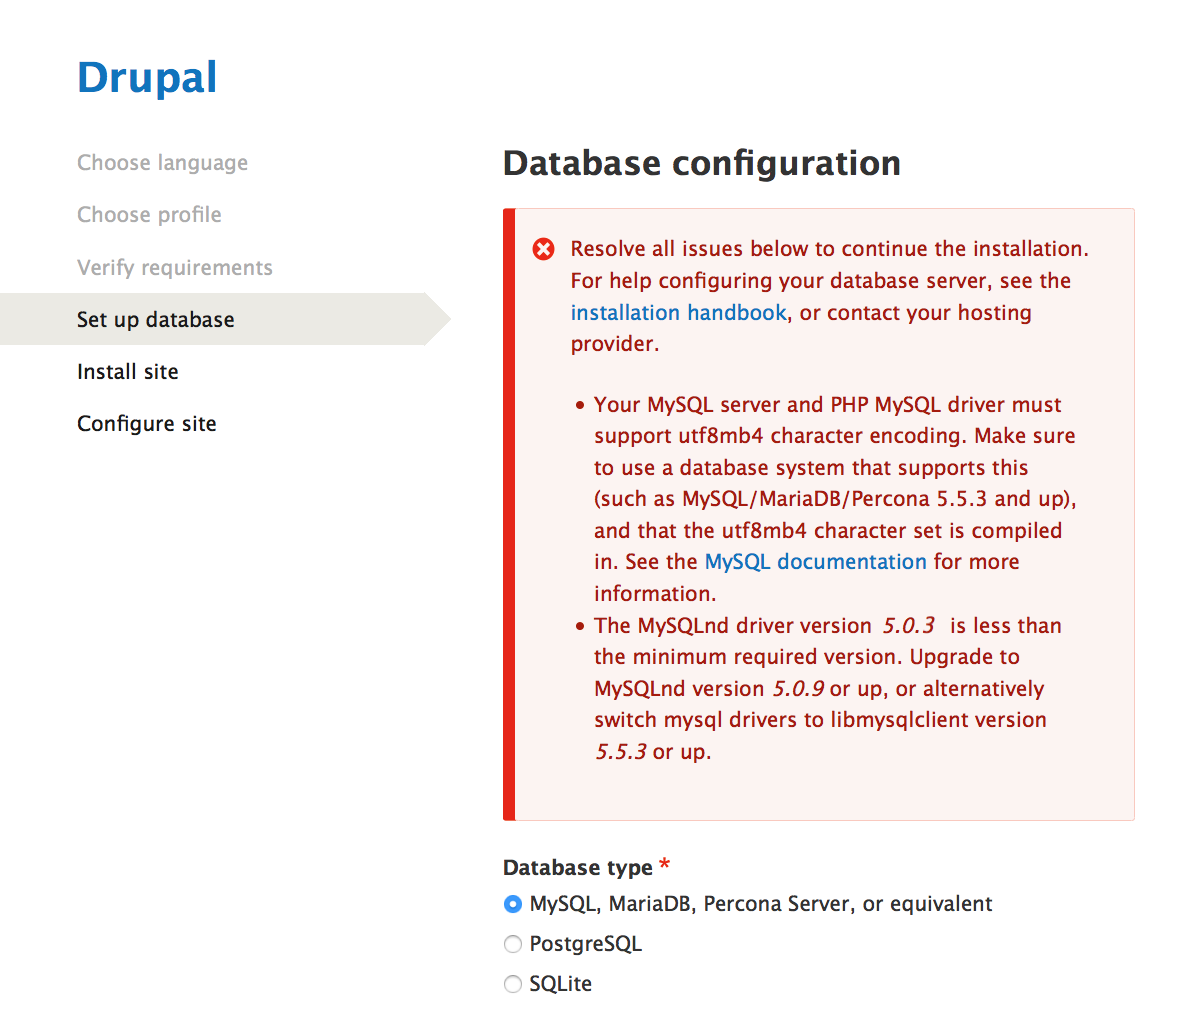Click the Database type field label

[577, 868]
